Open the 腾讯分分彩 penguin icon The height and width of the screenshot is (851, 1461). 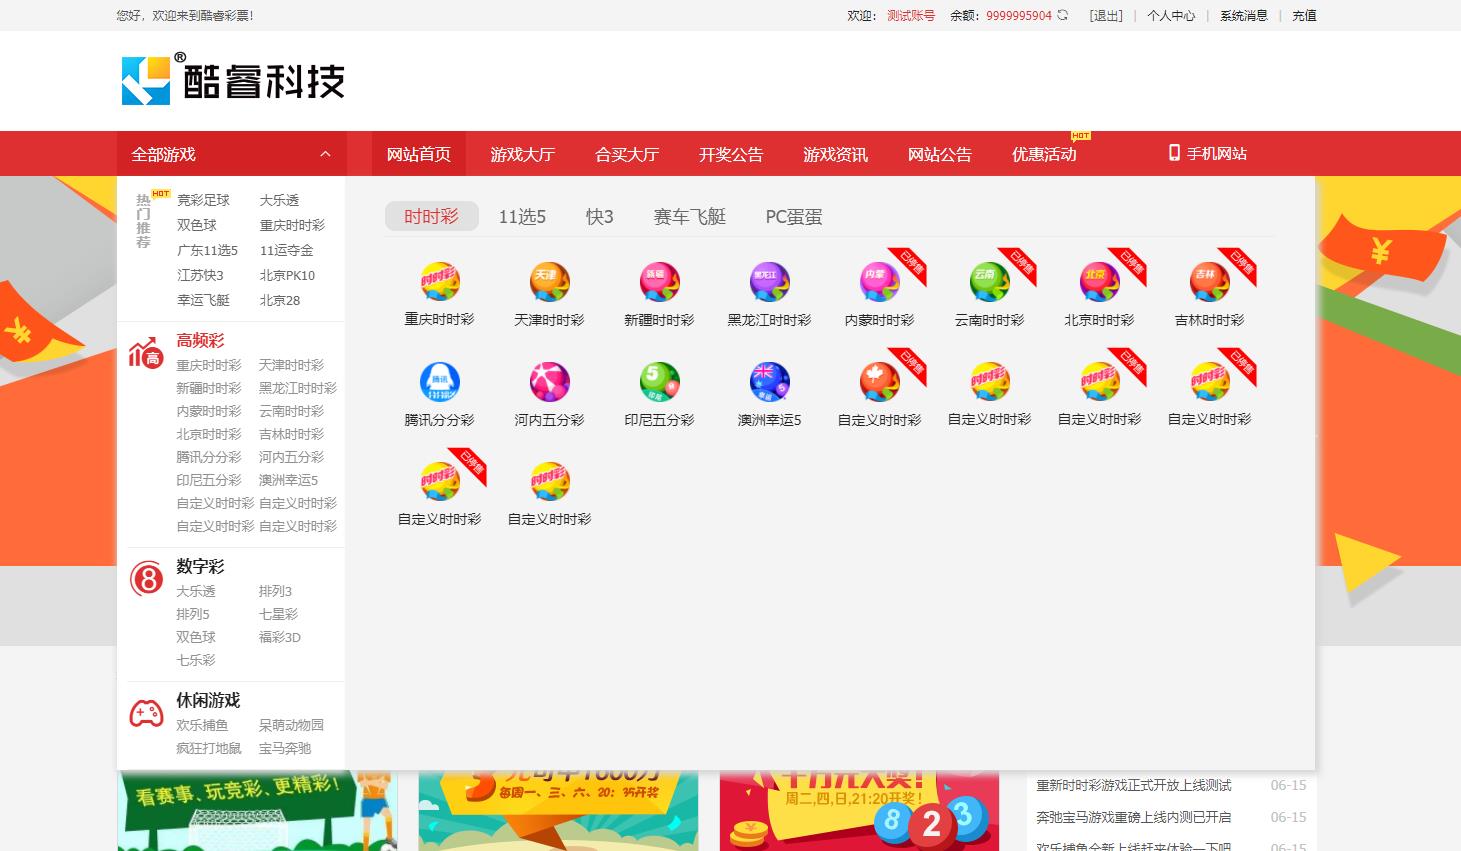[439, 382]
